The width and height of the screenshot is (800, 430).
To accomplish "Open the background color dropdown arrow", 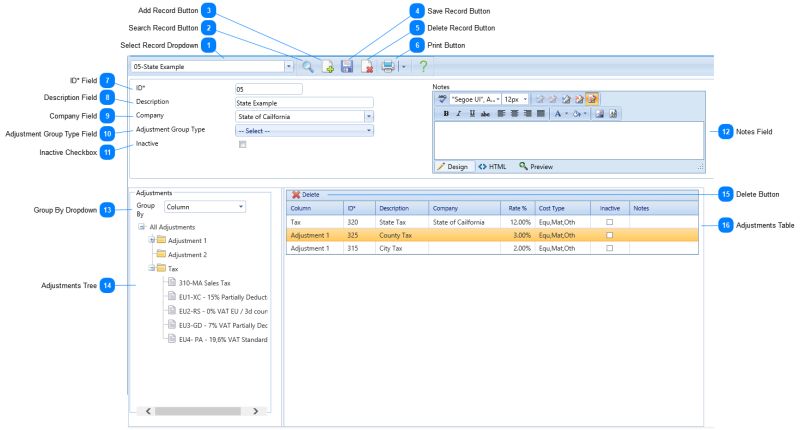I will click(x=585, y=114).
